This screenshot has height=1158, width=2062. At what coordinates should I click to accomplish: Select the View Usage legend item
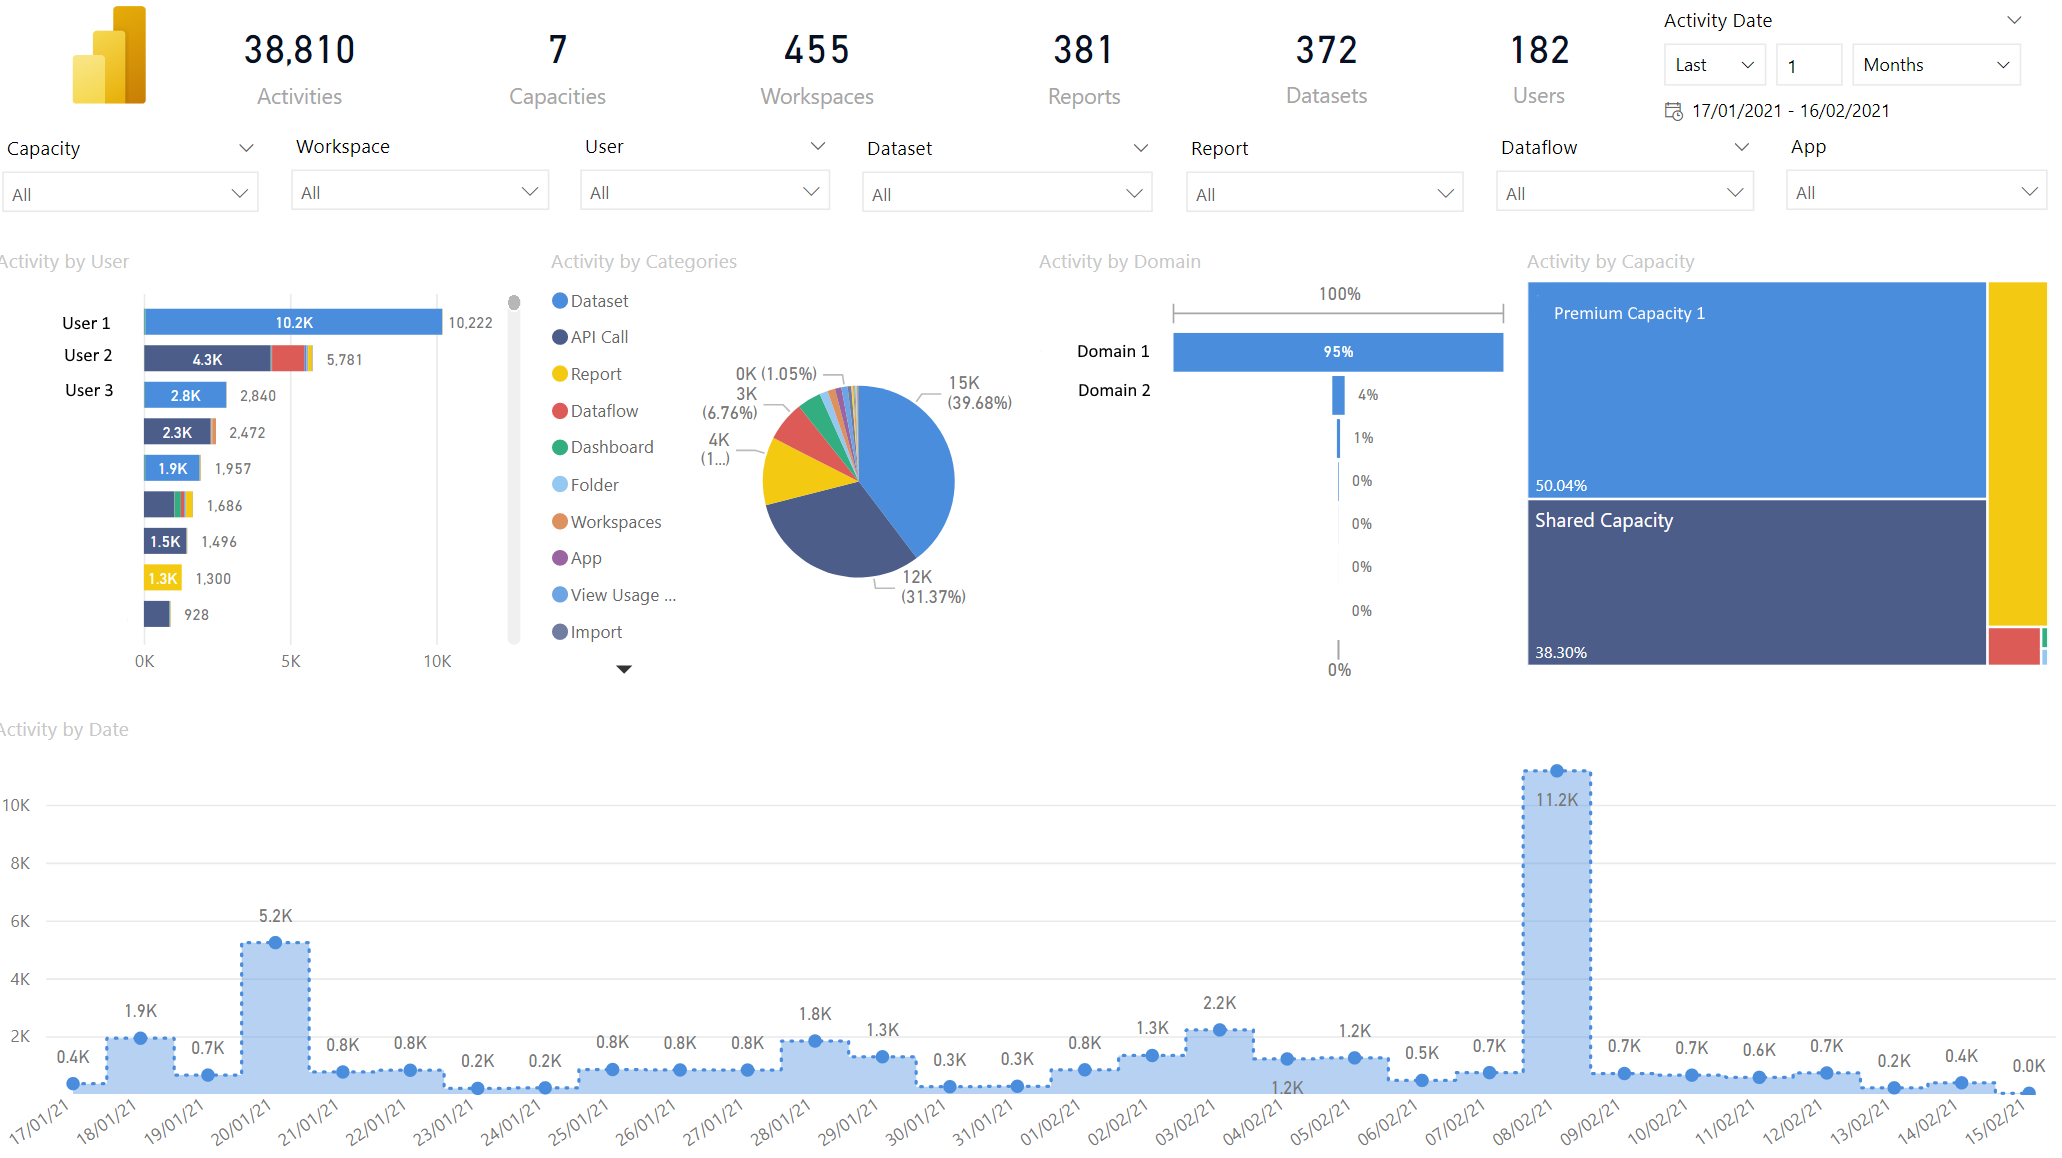(614, 595)
